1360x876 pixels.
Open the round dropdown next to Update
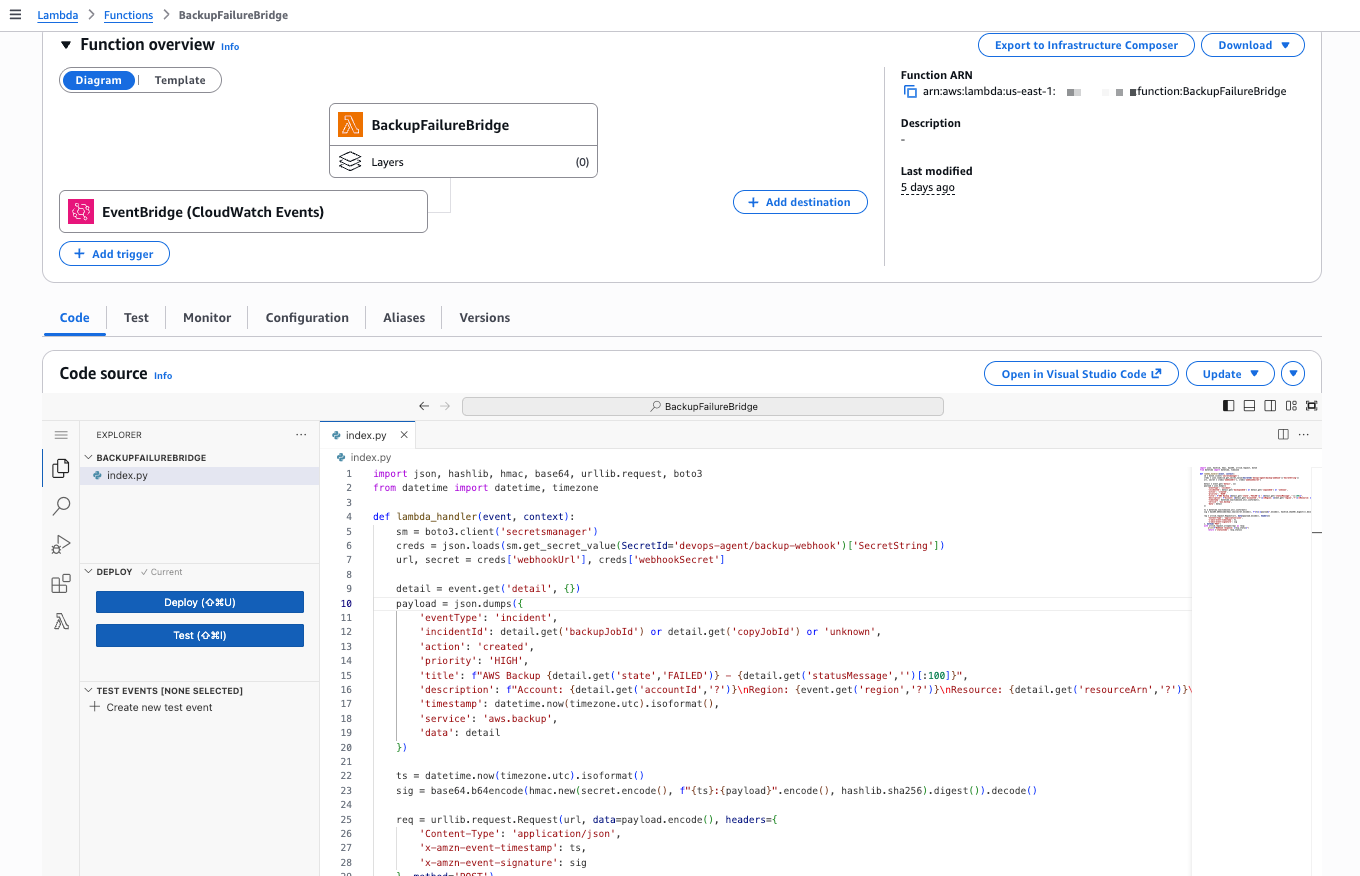(x=1294, y=374)
